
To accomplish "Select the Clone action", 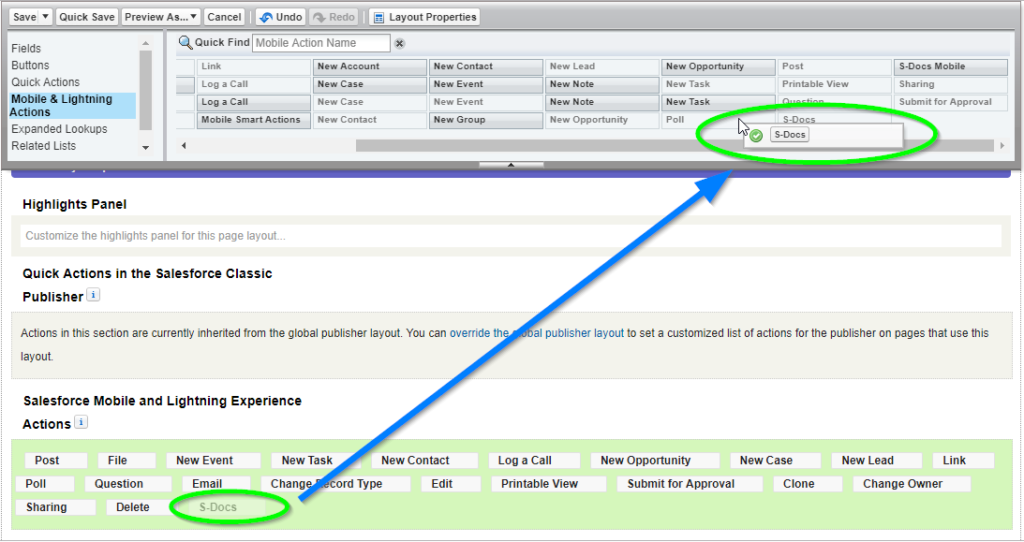I will pyautogui.click(x=808, y=484).
